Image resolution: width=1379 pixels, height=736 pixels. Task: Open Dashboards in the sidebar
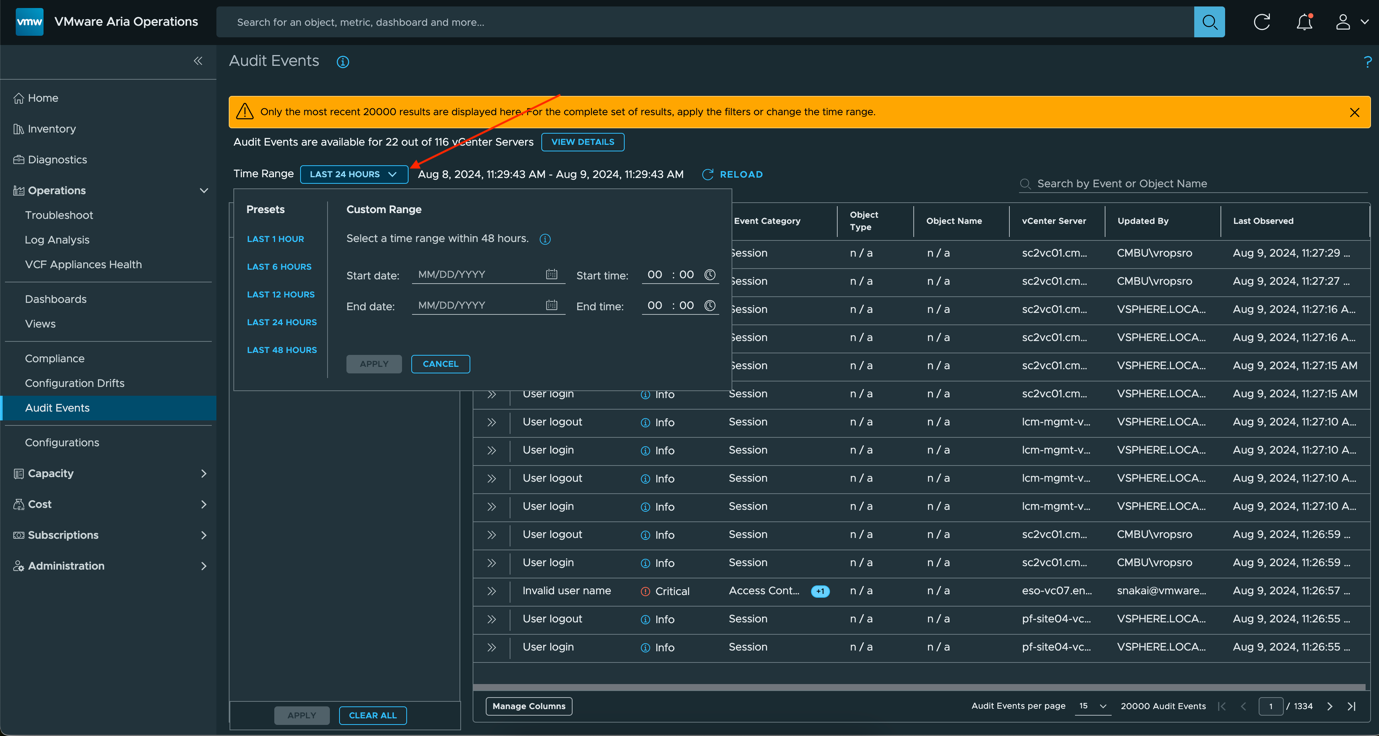[x=56, y=299]
